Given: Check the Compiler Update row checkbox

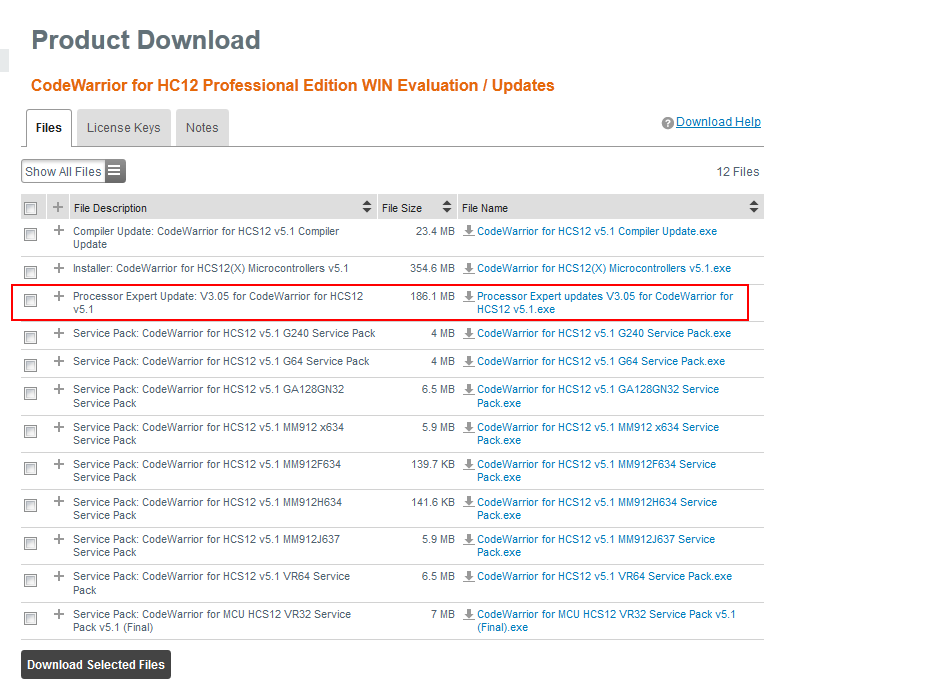Looking at the screenshot, I should [30, 235].
